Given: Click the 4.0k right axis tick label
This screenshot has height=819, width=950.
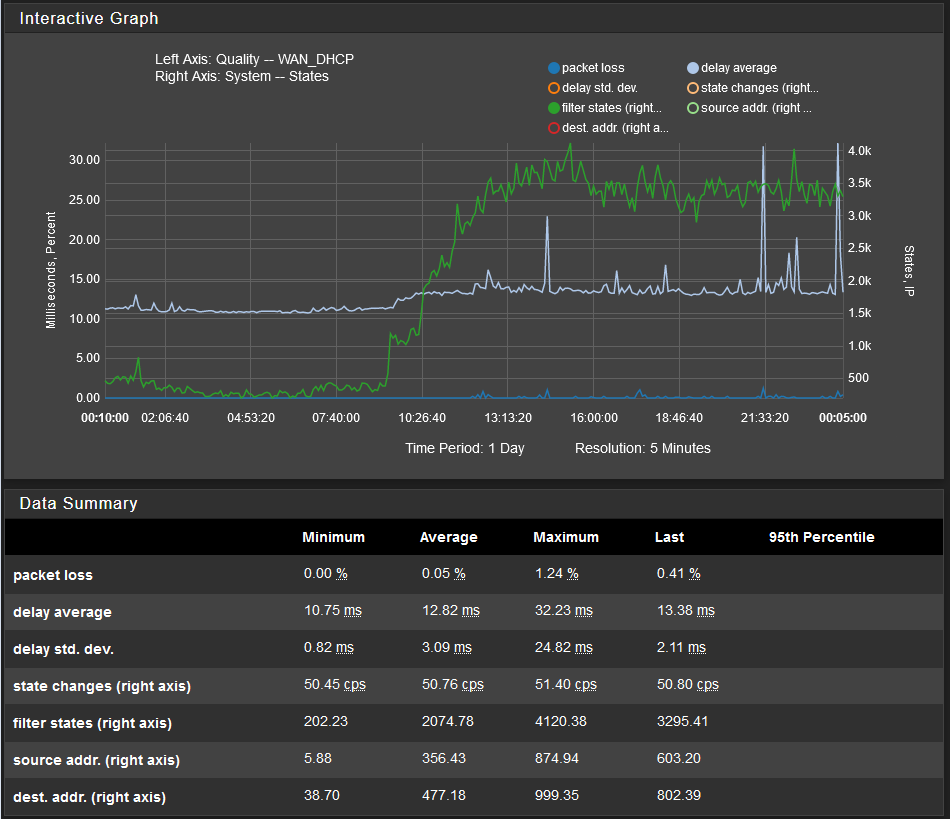Looking at the screenshot, I should [x=860, y=151].
